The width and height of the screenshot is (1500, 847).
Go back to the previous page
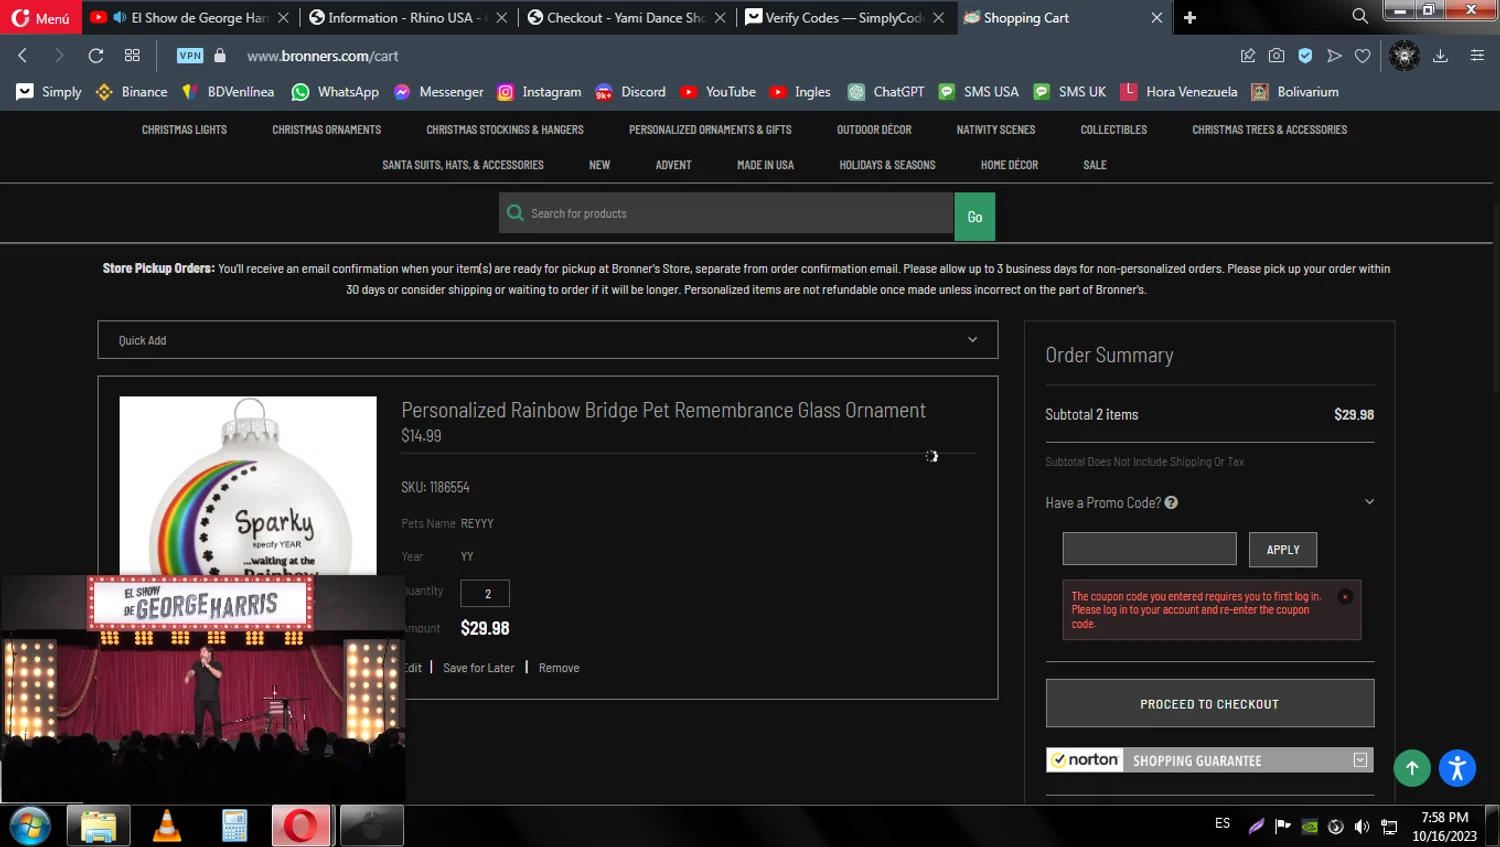click(x=23, y=56)
